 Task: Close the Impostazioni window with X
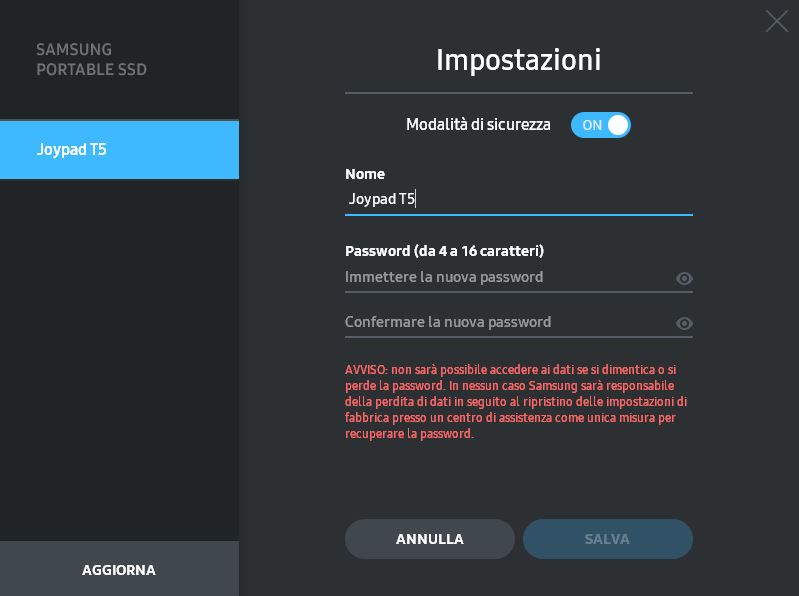point(777,21)
